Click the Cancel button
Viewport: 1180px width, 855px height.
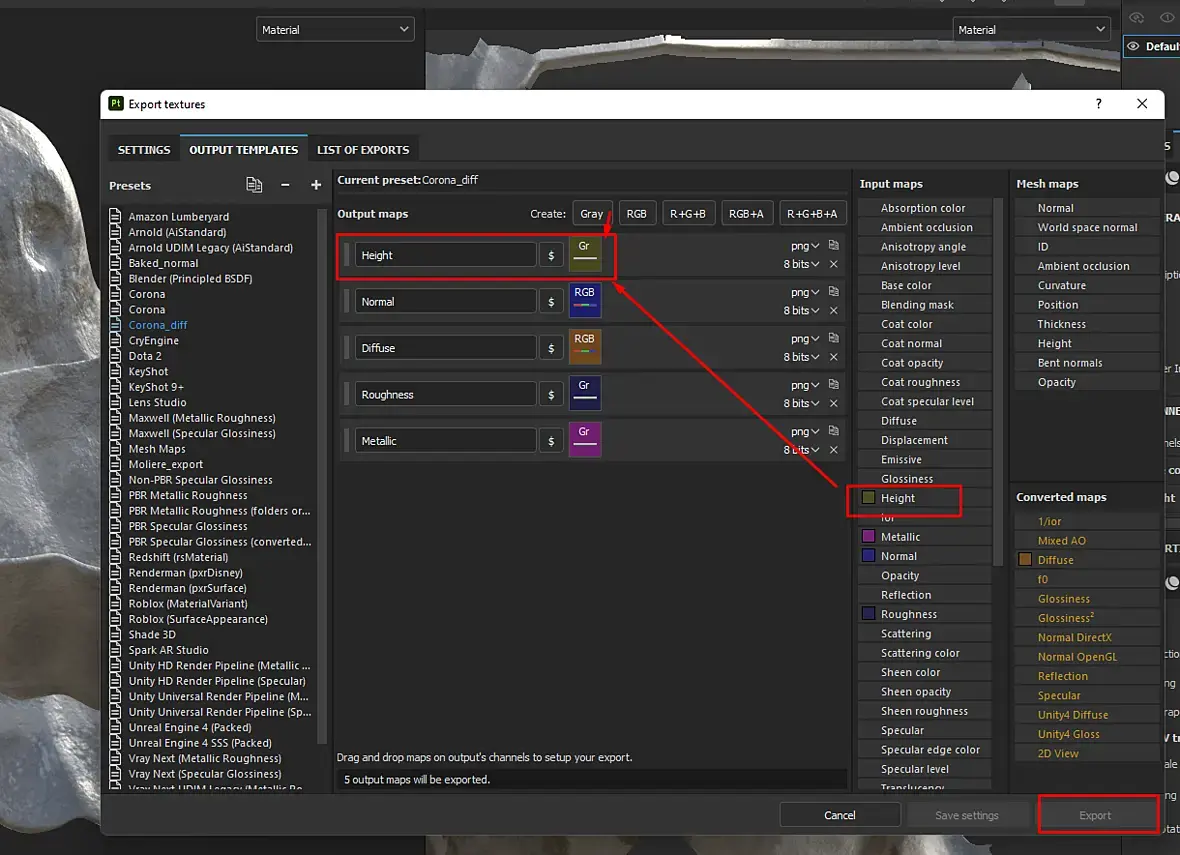pos(840,815)
